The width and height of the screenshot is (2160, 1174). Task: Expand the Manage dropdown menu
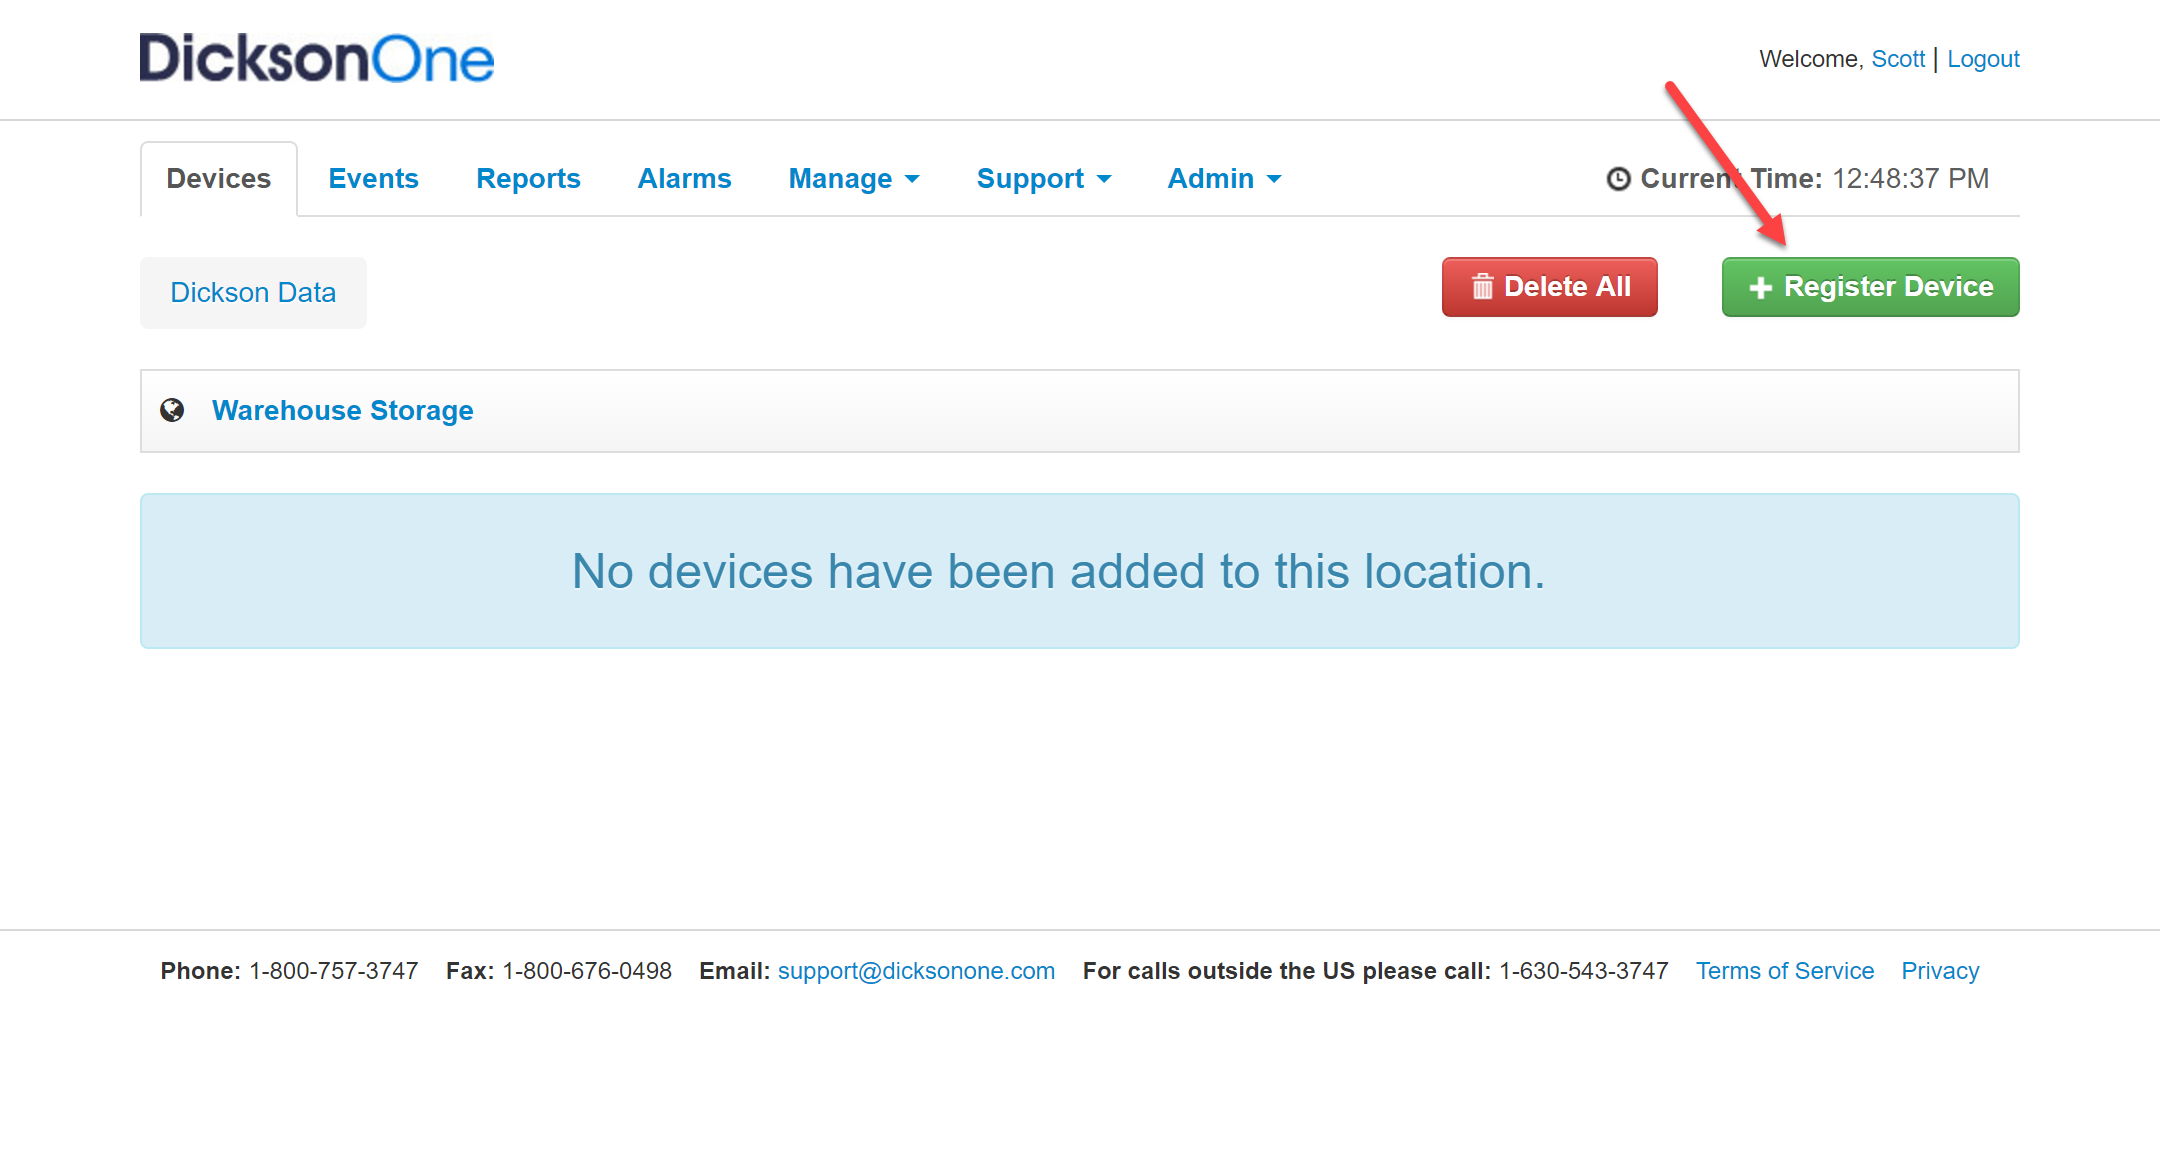click(x=854, y=179)
